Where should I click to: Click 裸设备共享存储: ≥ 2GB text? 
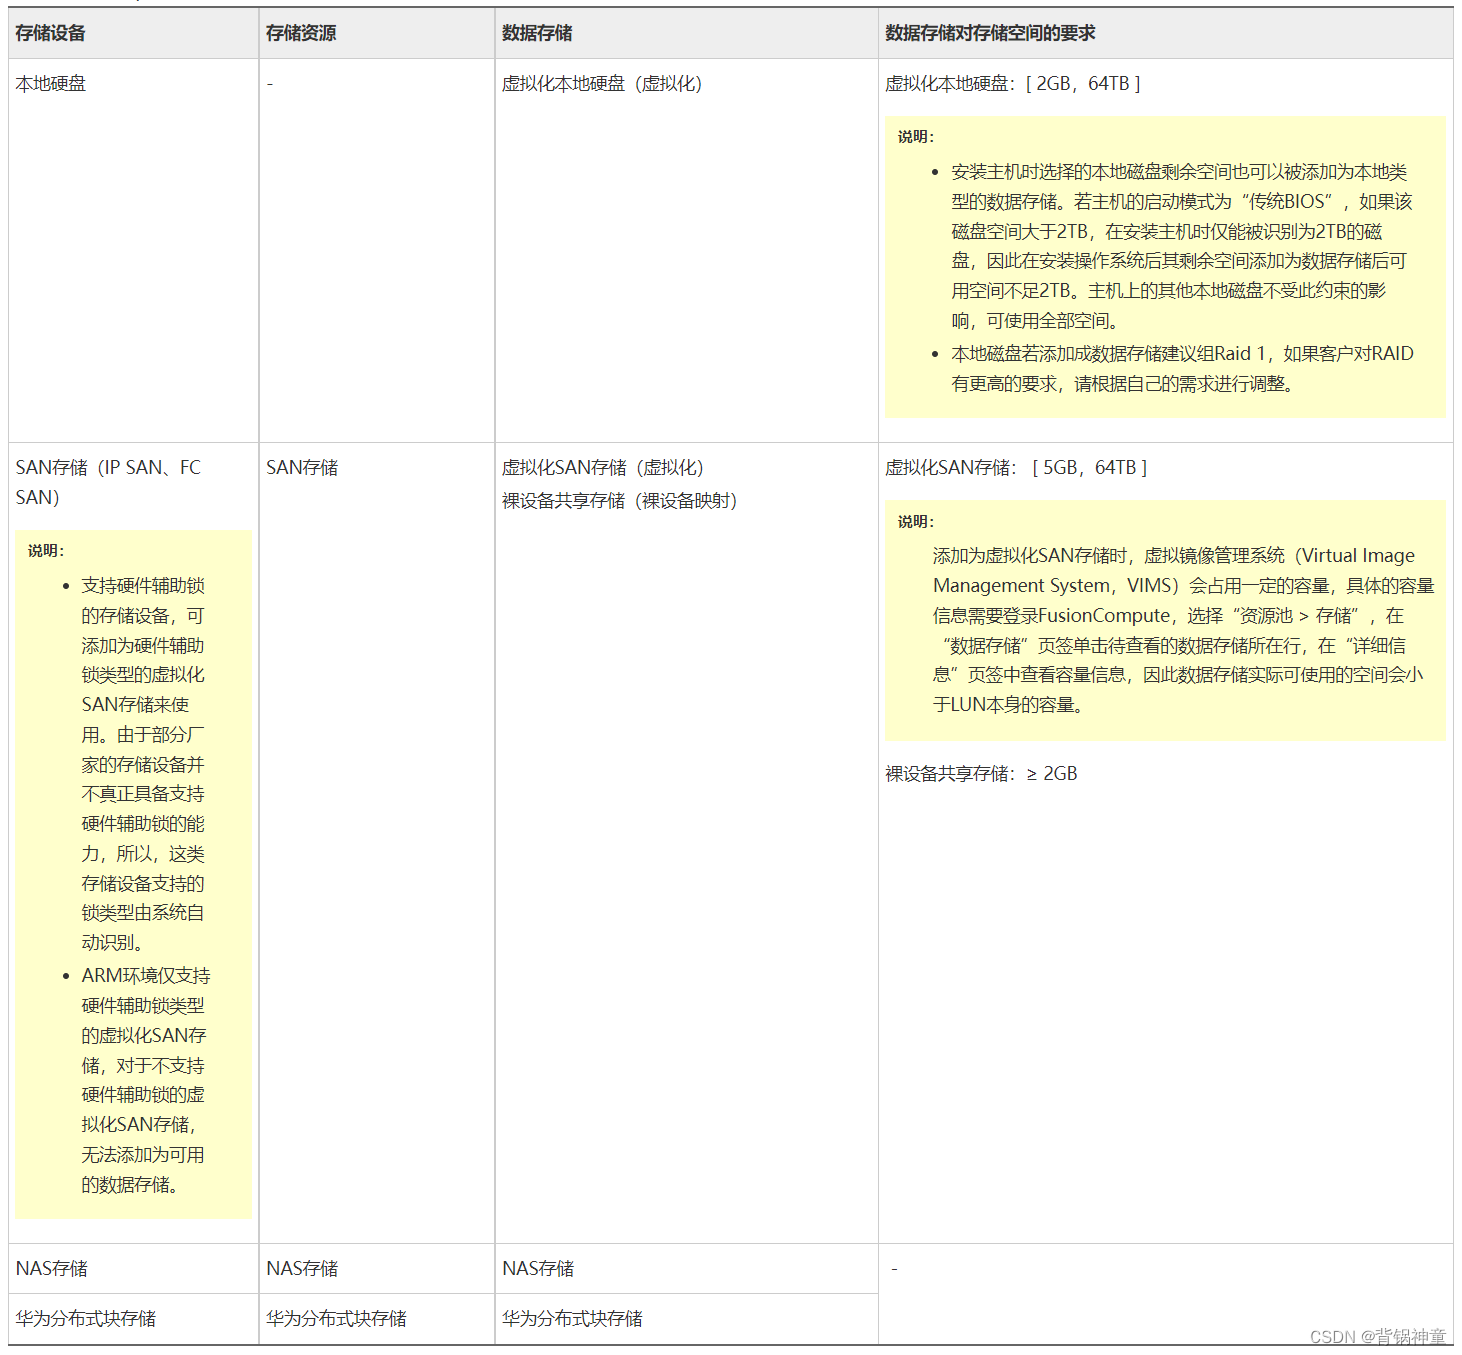pos(981,774)
